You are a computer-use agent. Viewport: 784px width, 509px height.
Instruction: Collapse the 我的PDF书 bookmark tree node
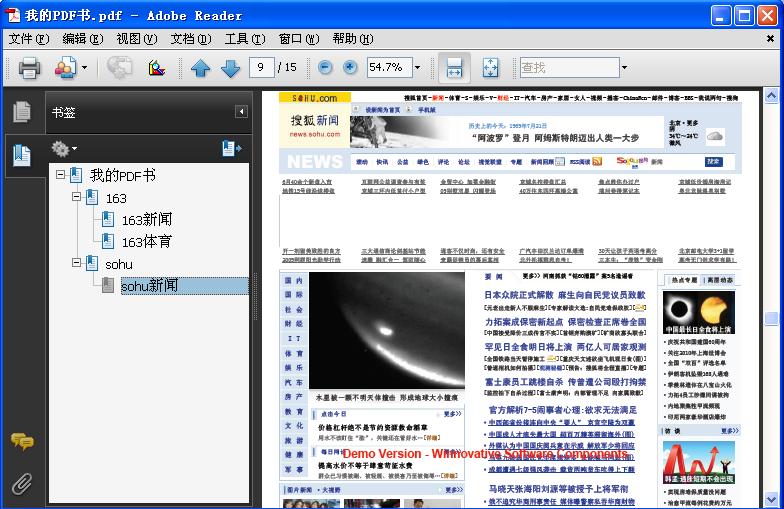coord(60,175)
